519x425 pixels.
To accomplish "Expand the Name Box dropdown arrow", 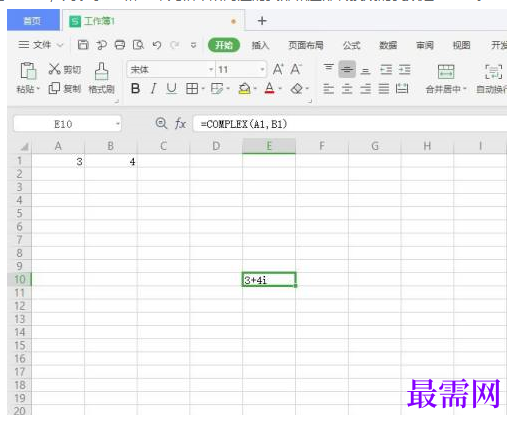I will (x=118, y=124).
